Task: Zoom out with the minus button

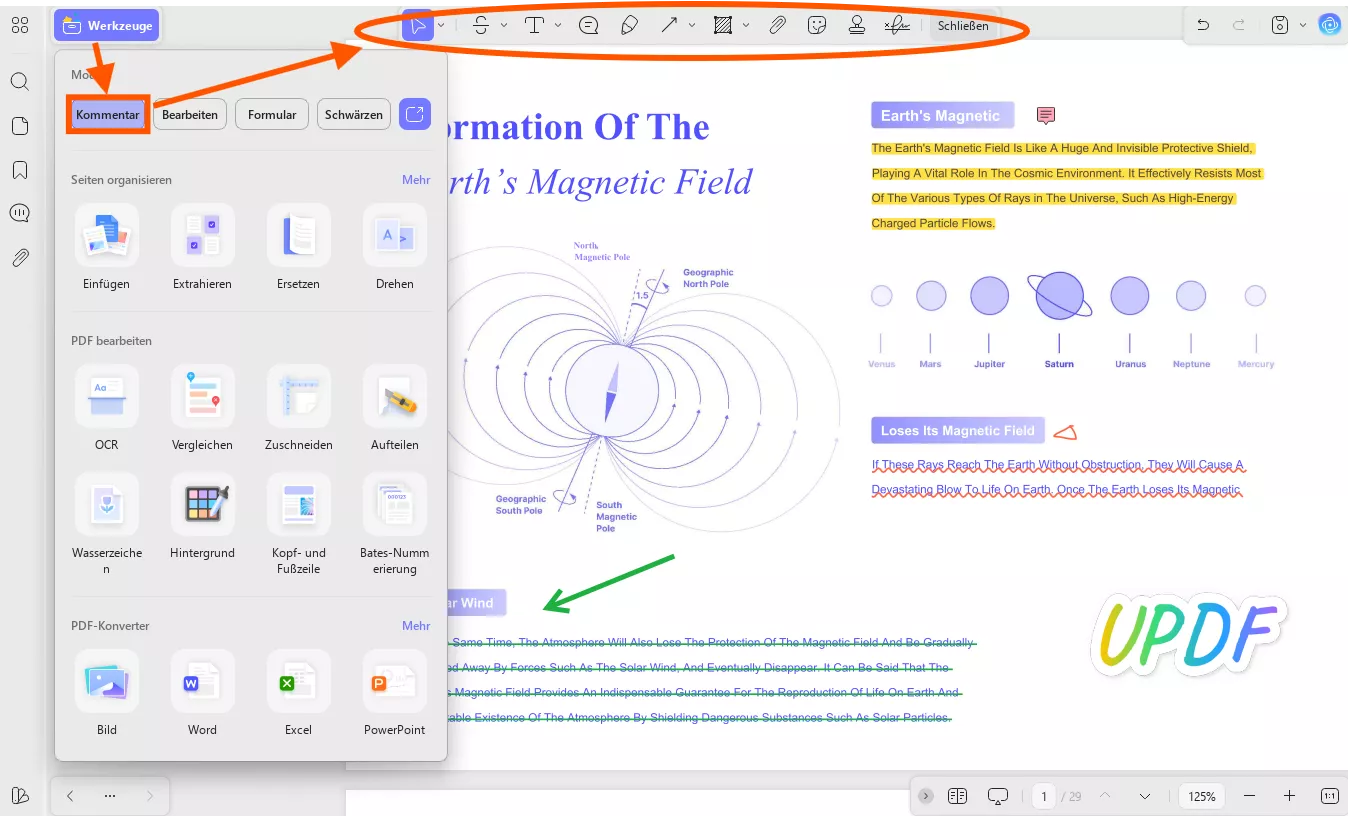Action: click(x=1249, y=796)
